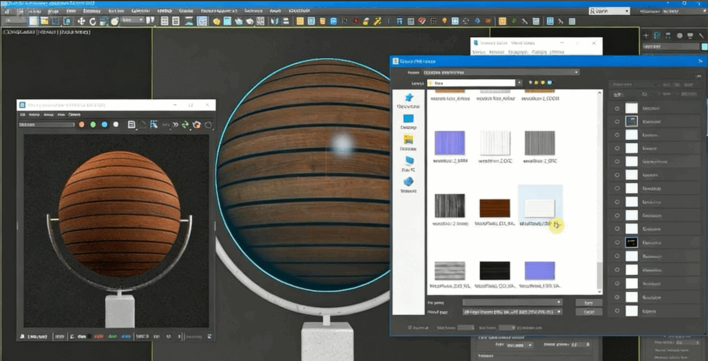Open the Modify tab in command panel
Screen dimensions: 708x361
point(657,35)
